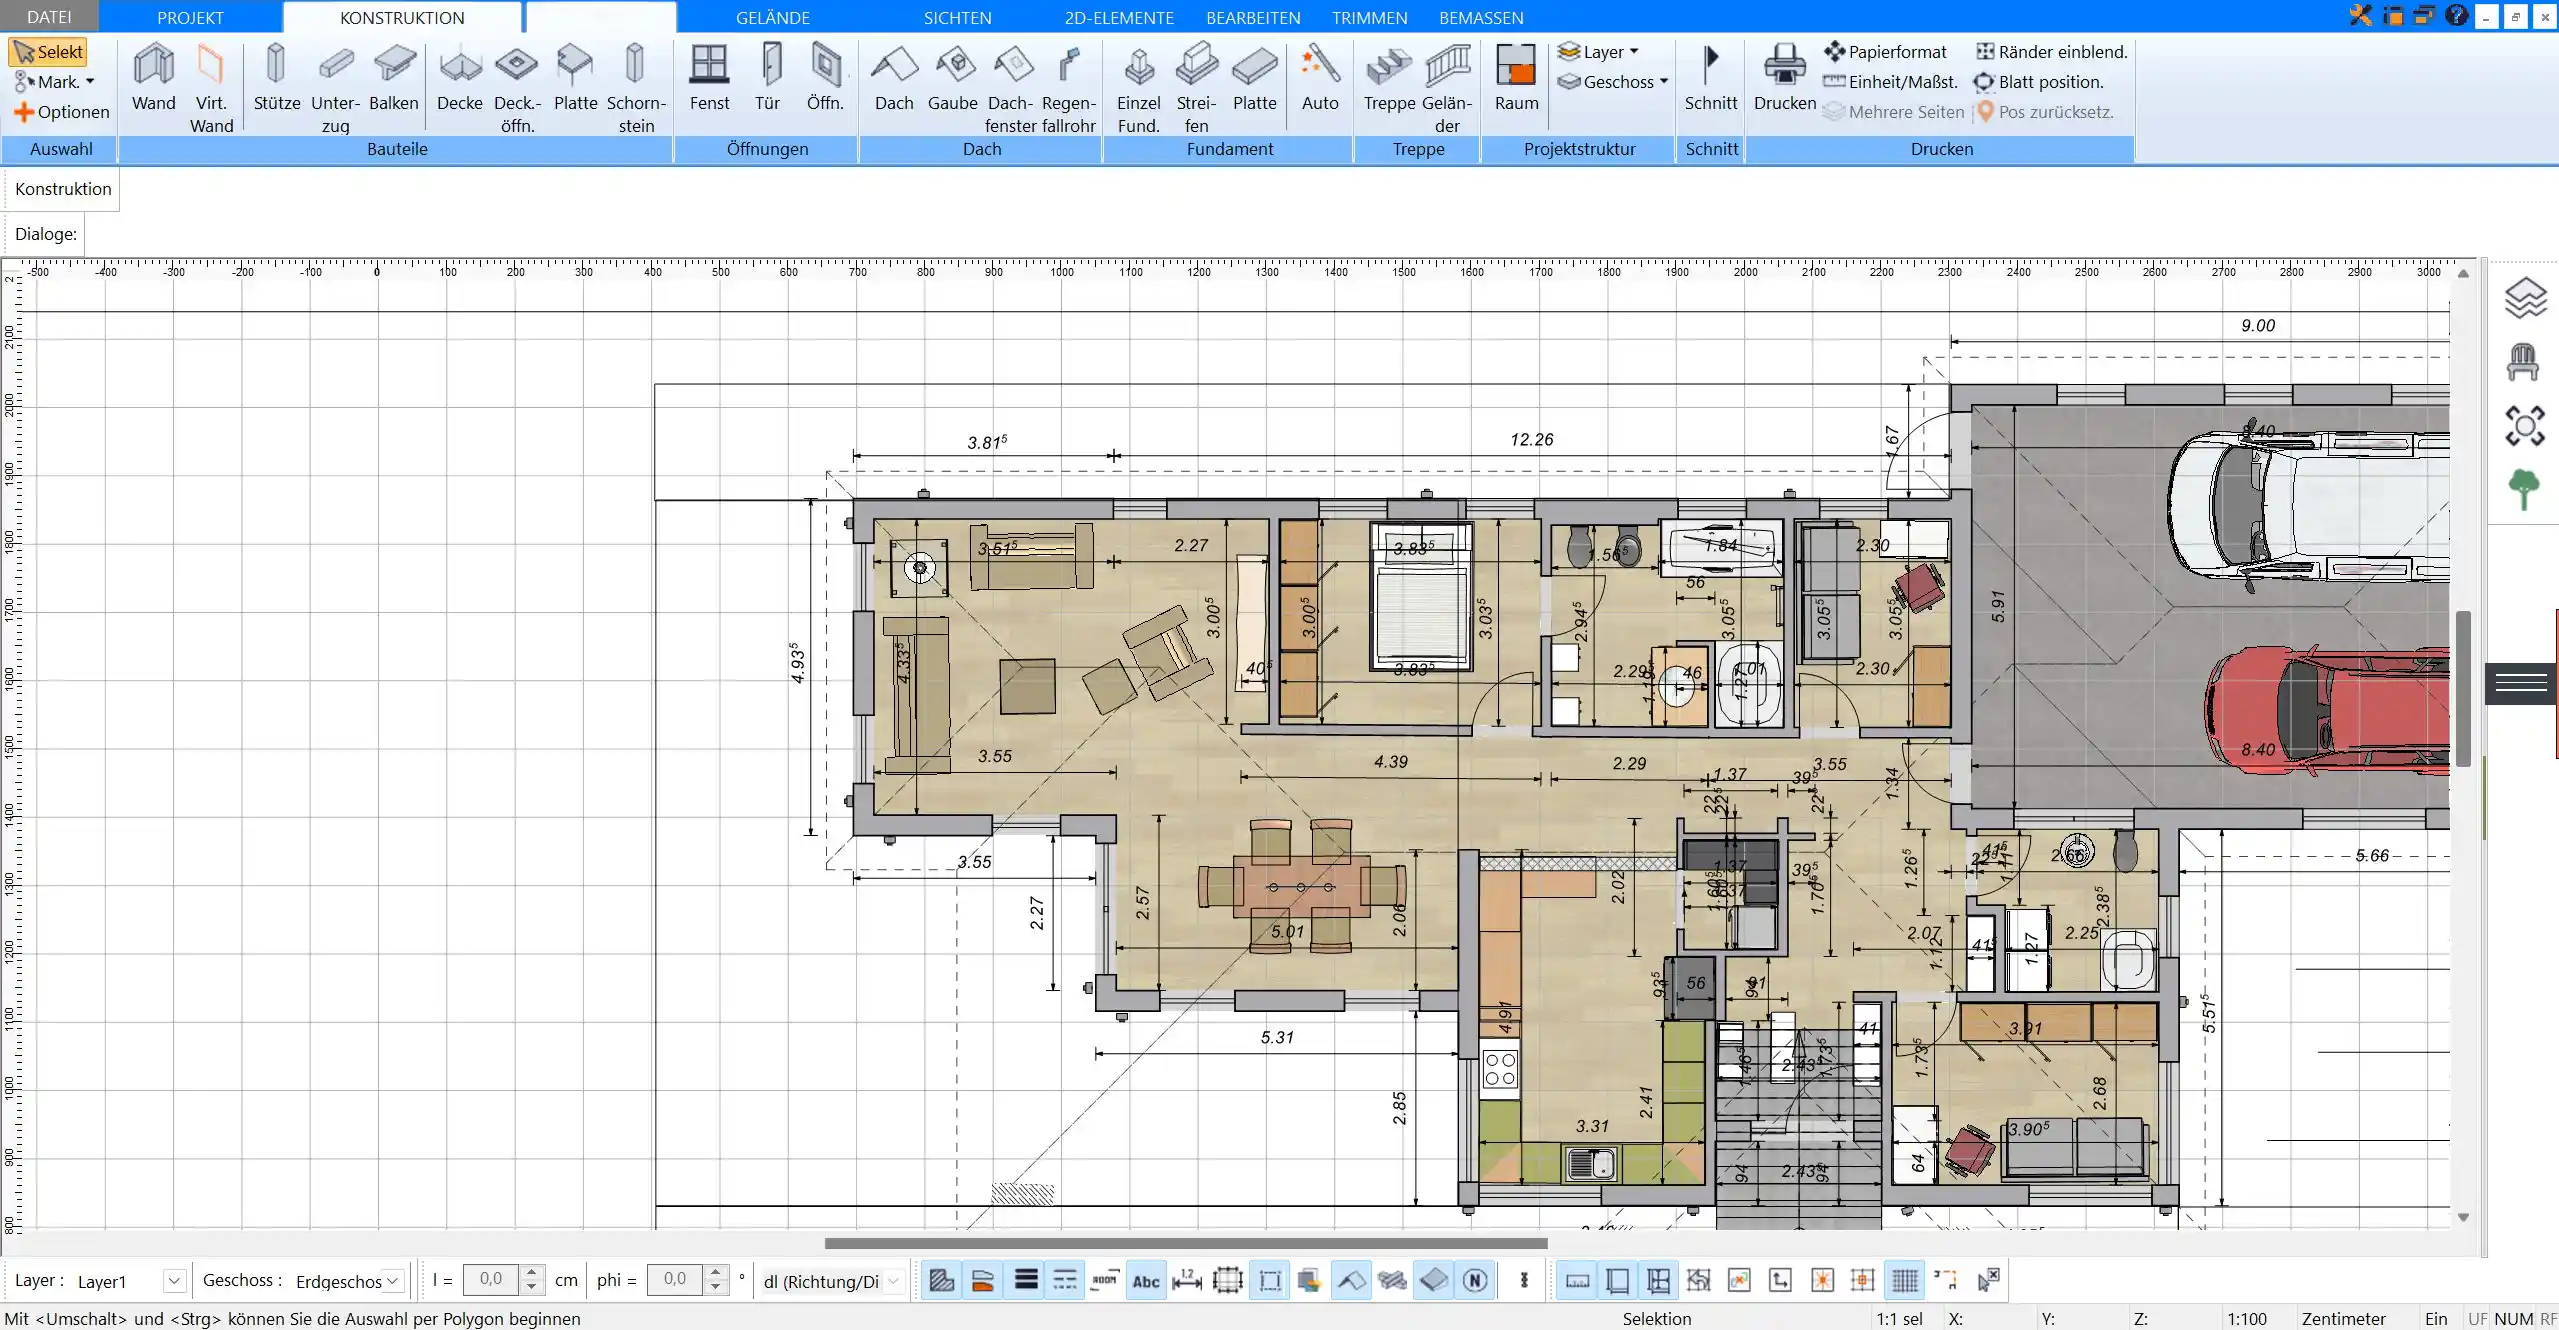
Task: Select the Fenst window tool
Action: click(709, 78)
